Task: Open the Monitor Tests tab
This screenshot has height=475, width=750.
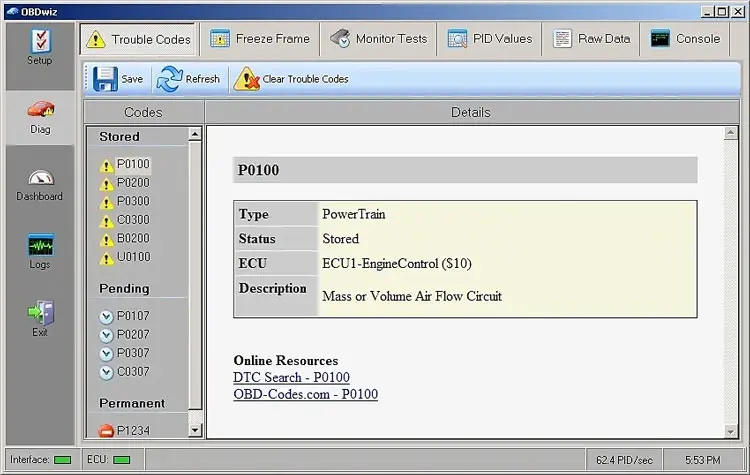Action: pos(378,39)
